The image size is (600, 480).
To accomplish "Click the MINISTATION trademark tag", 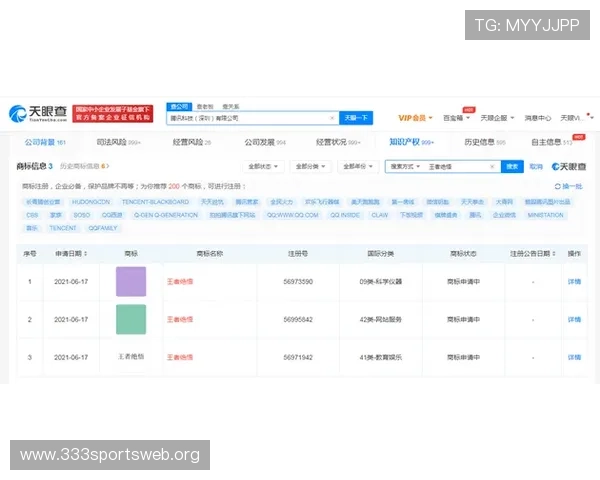I will coord(545,215).
